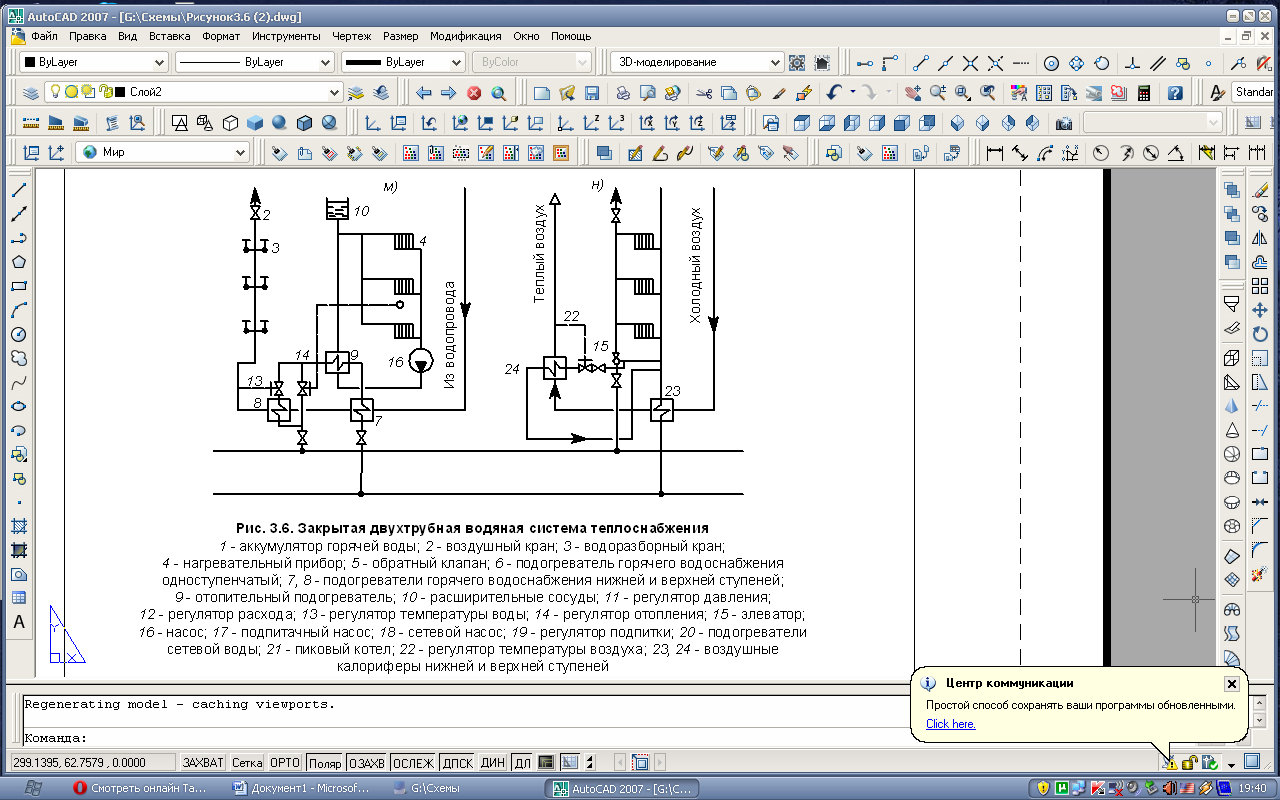Image resolution: width=1280 pixels, height=800 pixels.
Task: Click the camera icon in view toolbar
Action: pos(1064,124)
